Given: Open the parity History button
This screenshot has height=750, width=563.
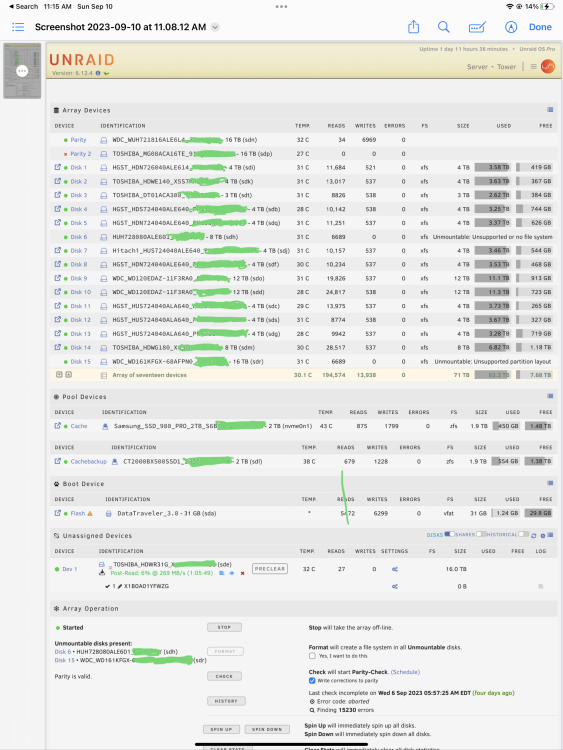Looking at the screenshot, I should pyautogui.click(x=226, y=701).
